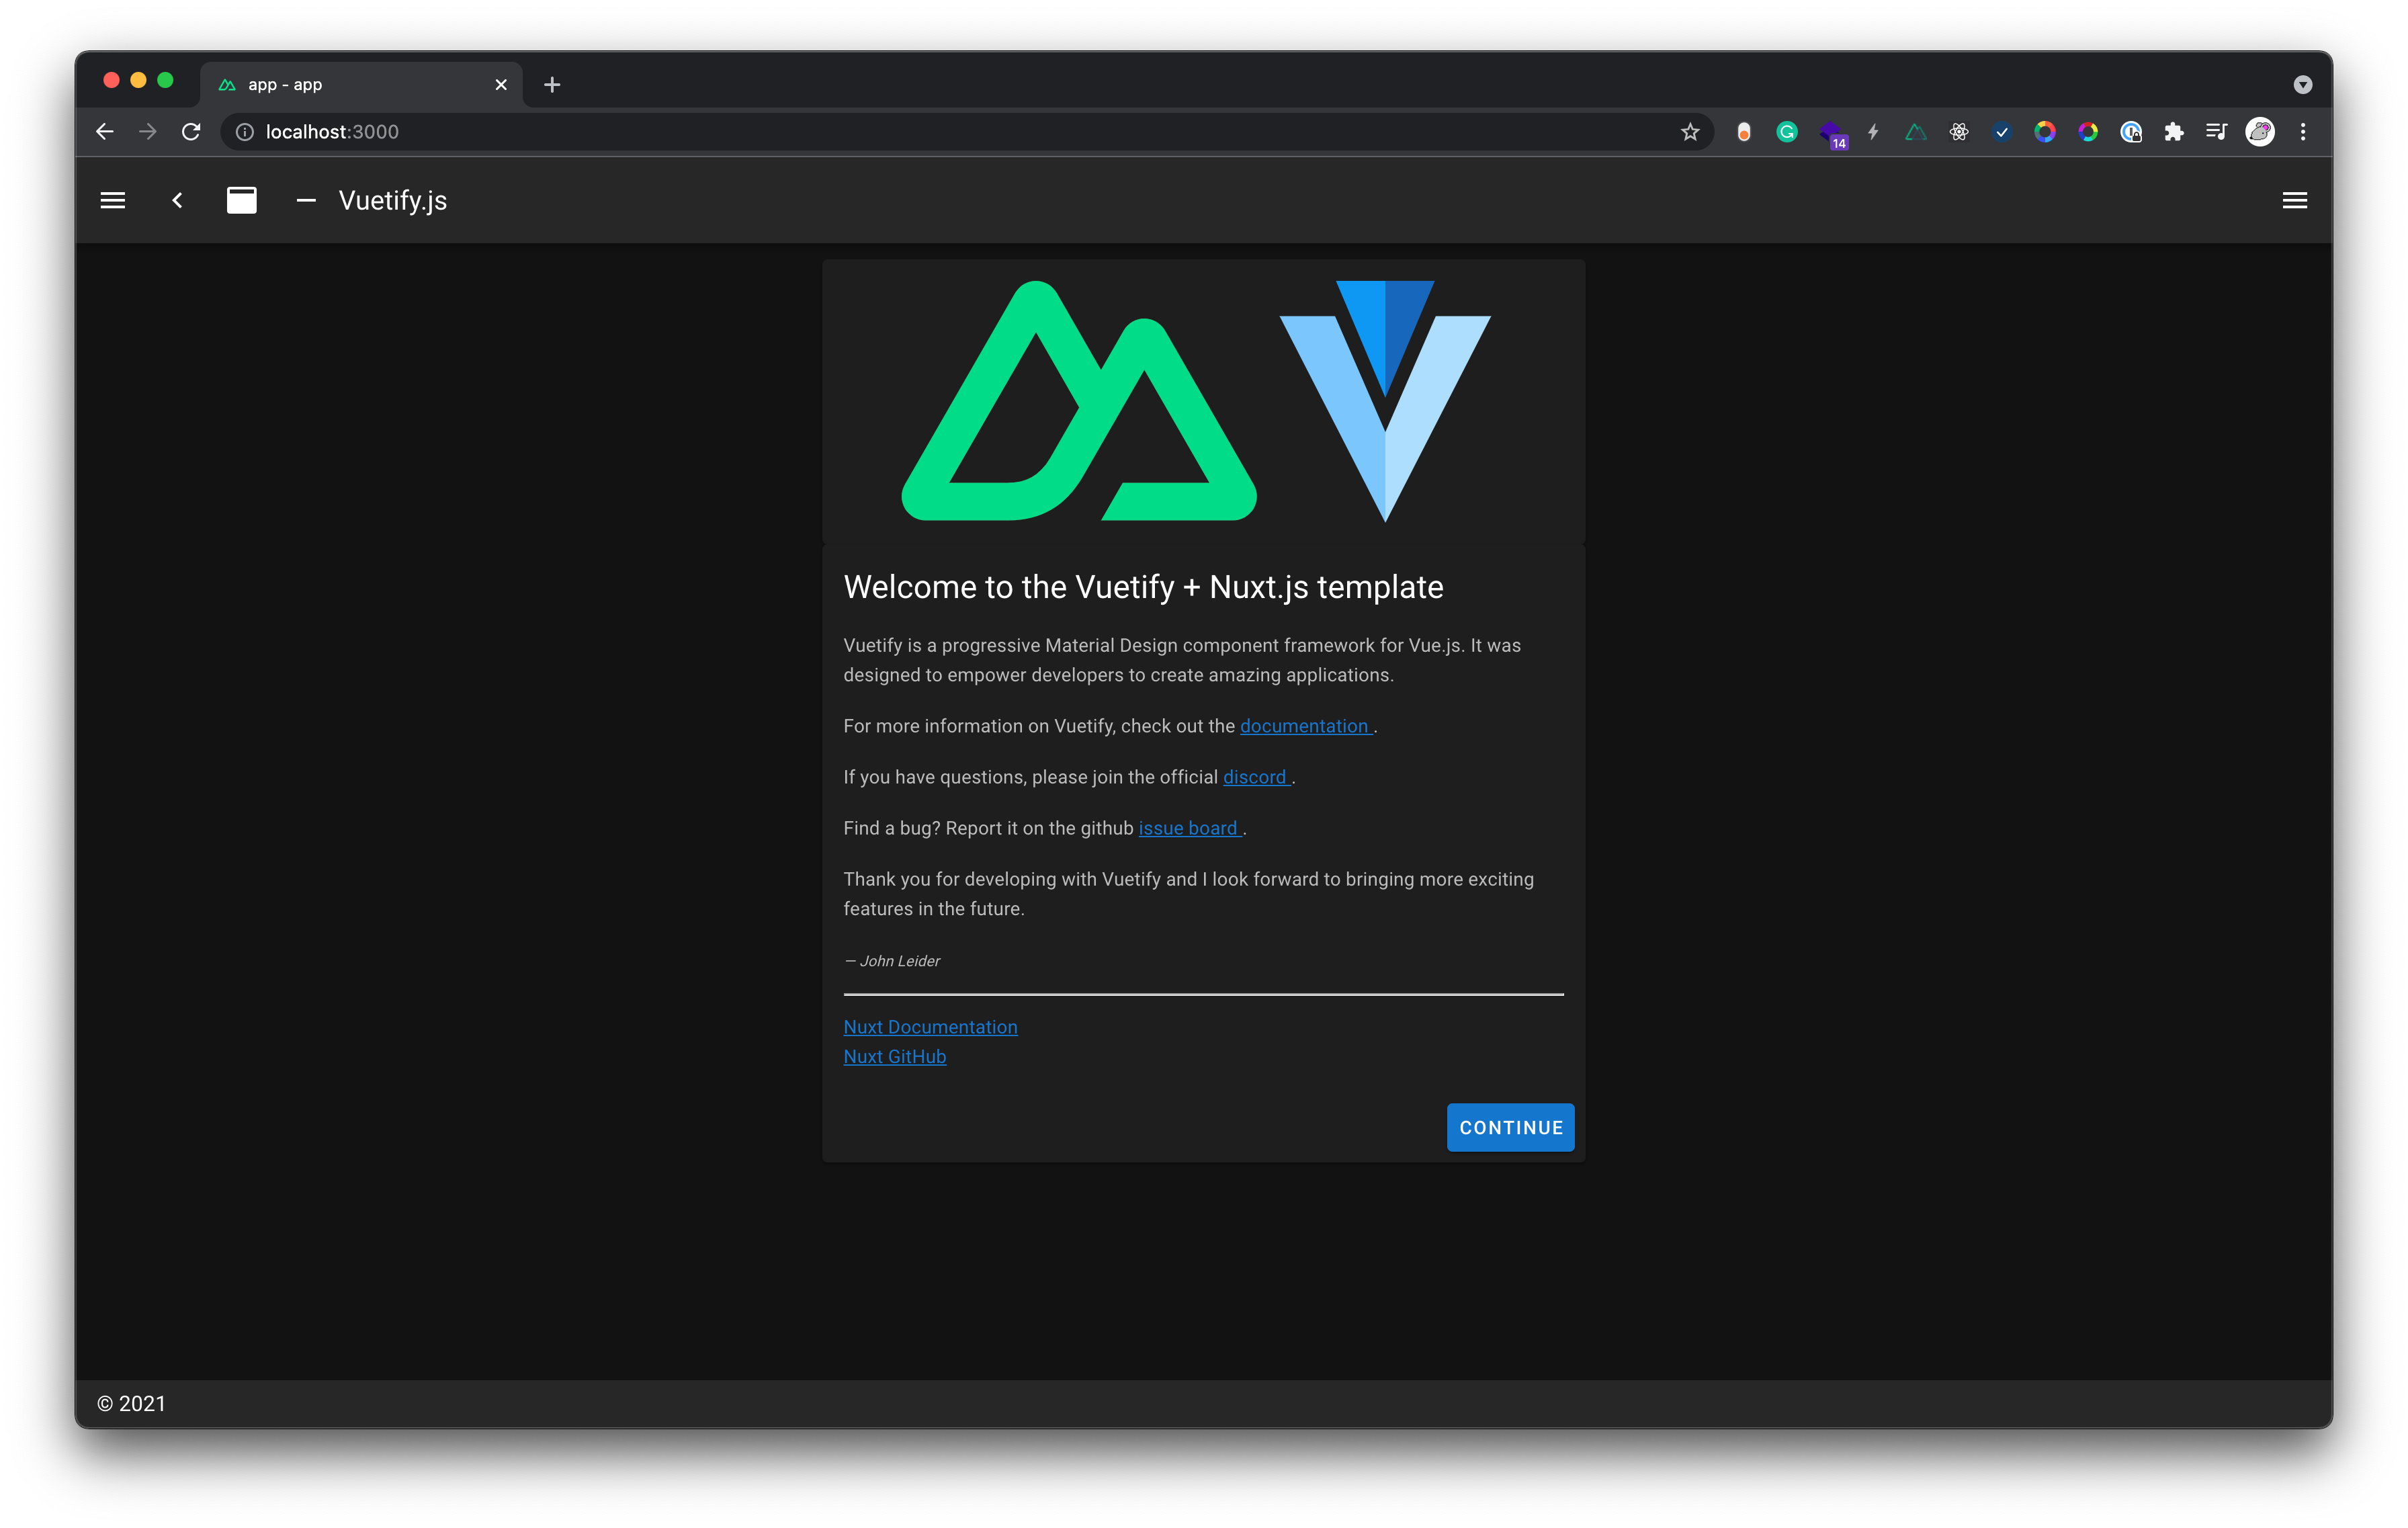This screenshot has height=1528, width=2408.
Task: Expand the tab search dropdown arrow
Action: coord(2303,85)
